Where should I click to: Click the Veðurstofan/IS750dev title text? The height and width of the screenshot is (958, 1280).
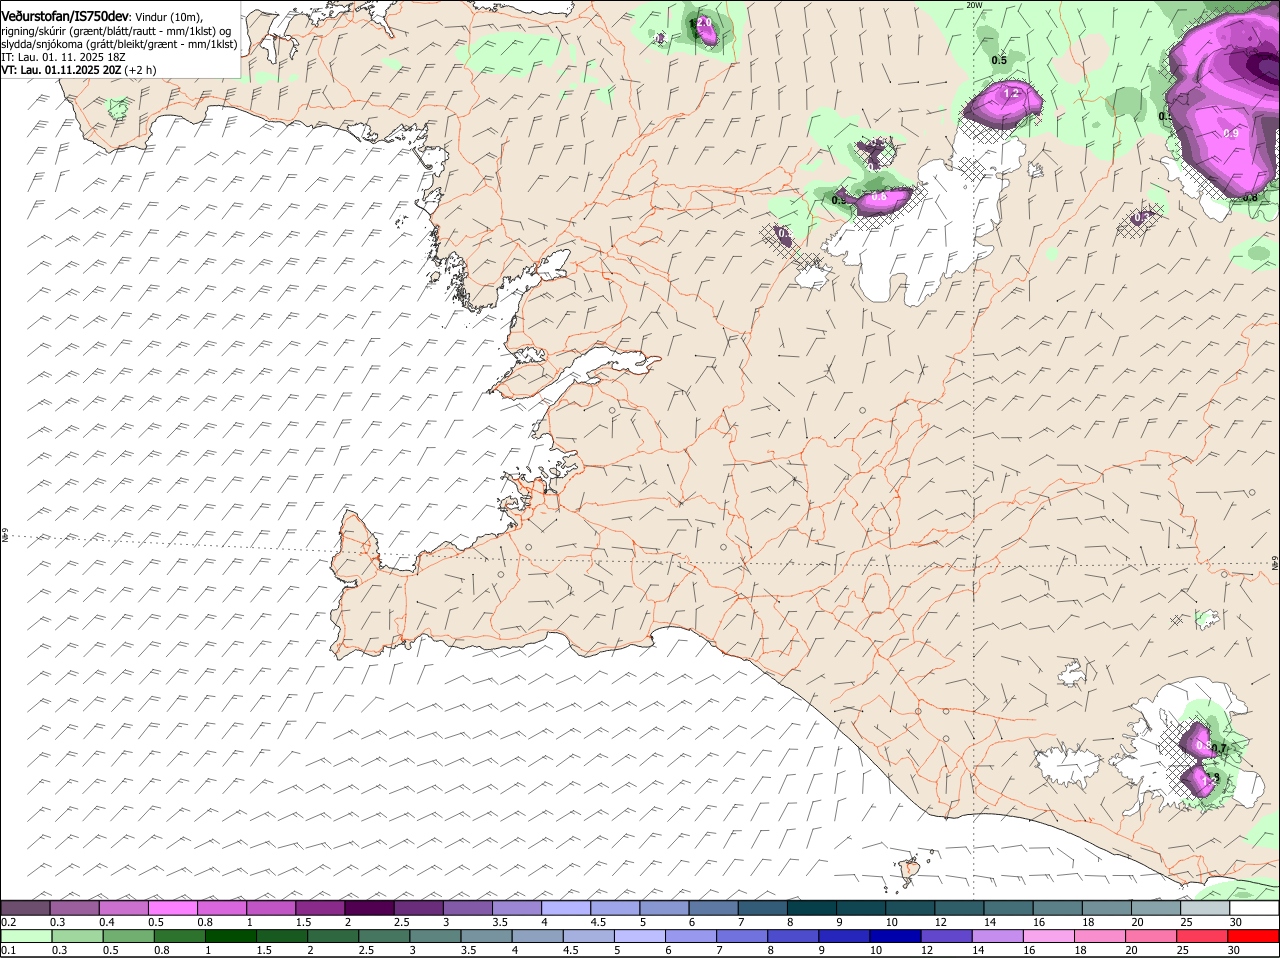pos(65,16)
